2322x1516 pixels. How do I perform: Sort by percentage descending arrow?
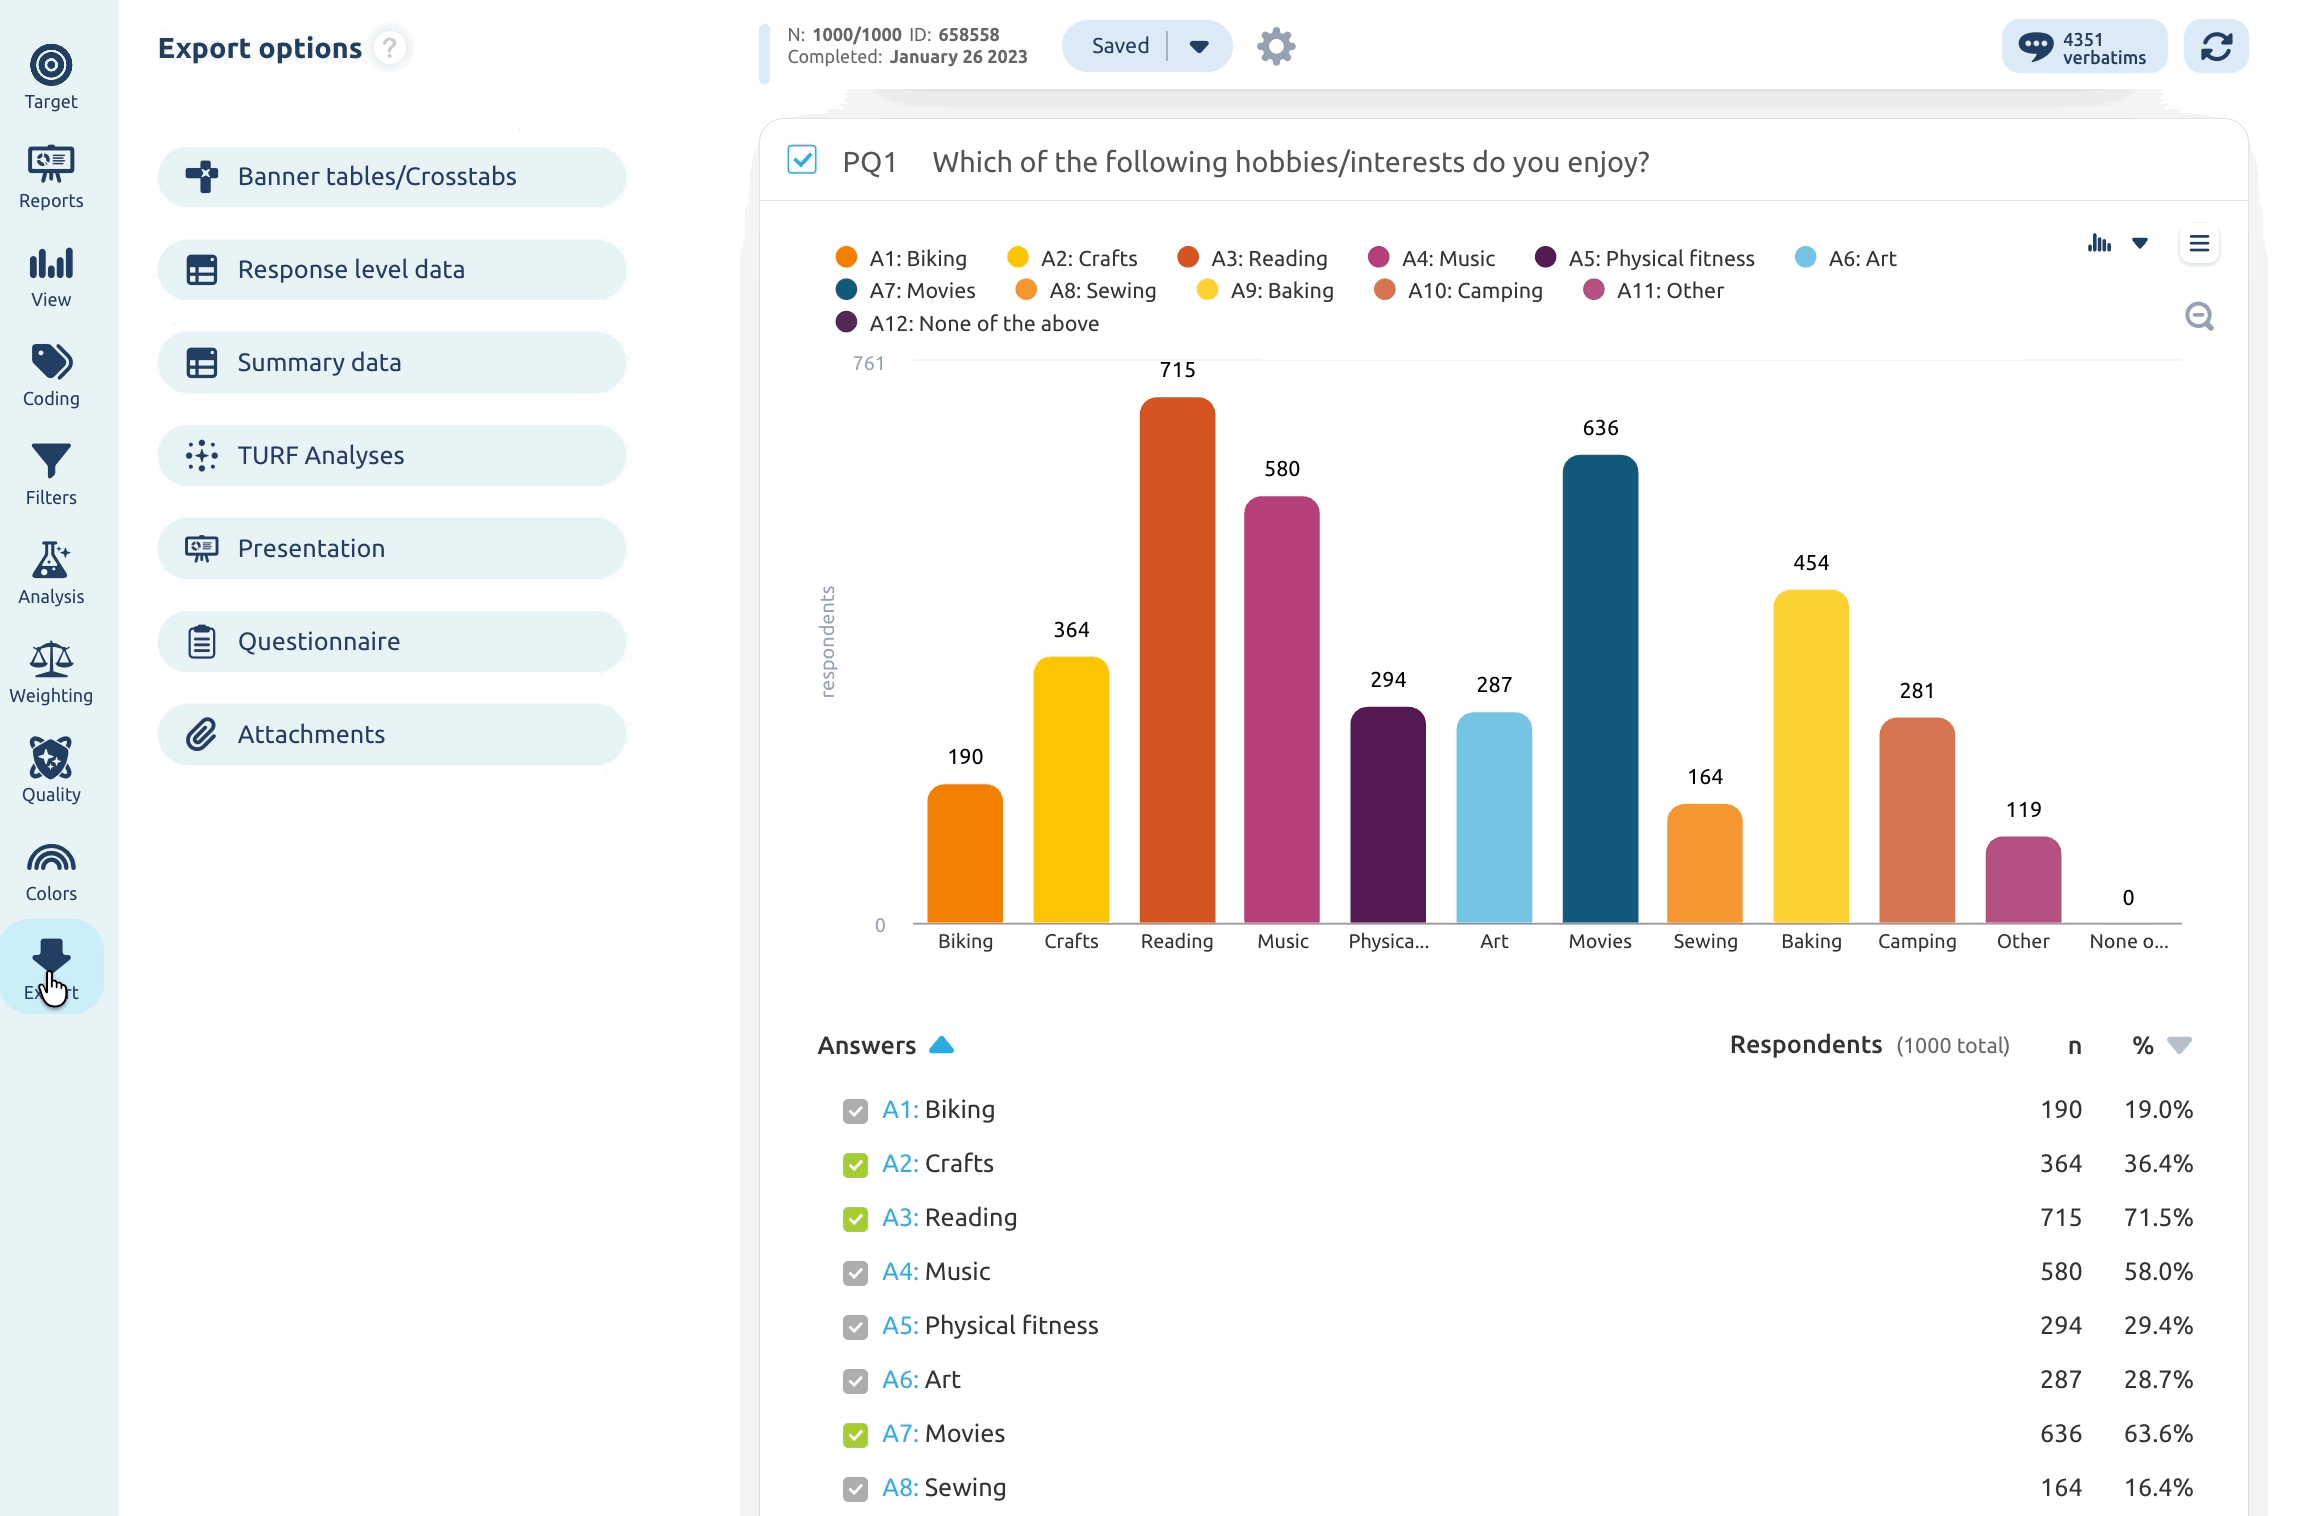pos(2179,1045)
